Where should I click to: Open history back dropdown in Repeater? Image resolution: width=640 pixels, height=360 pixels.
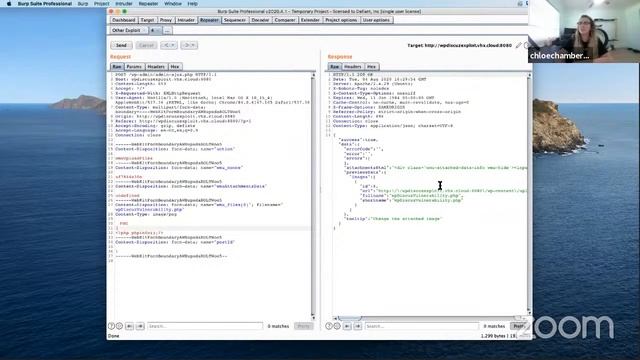point(169,45)
